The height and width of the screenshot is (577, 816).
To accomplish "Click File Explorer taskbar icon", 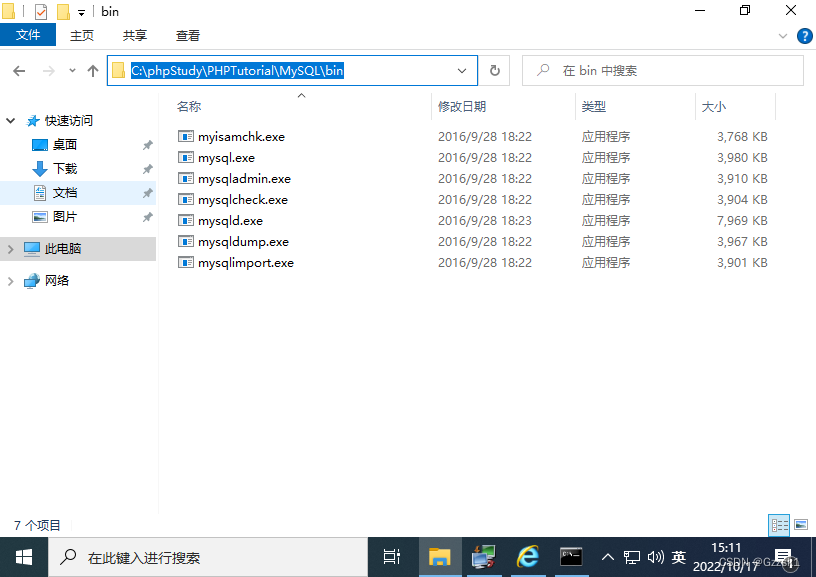I will tap(439, 557).
